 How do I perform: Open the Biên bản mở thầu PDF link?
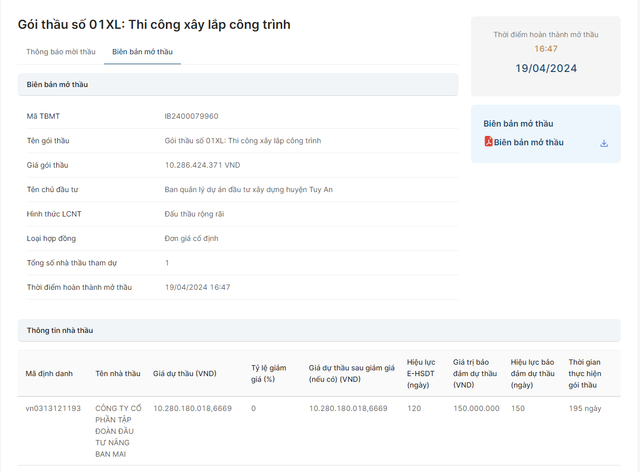[x=528, y=142]
